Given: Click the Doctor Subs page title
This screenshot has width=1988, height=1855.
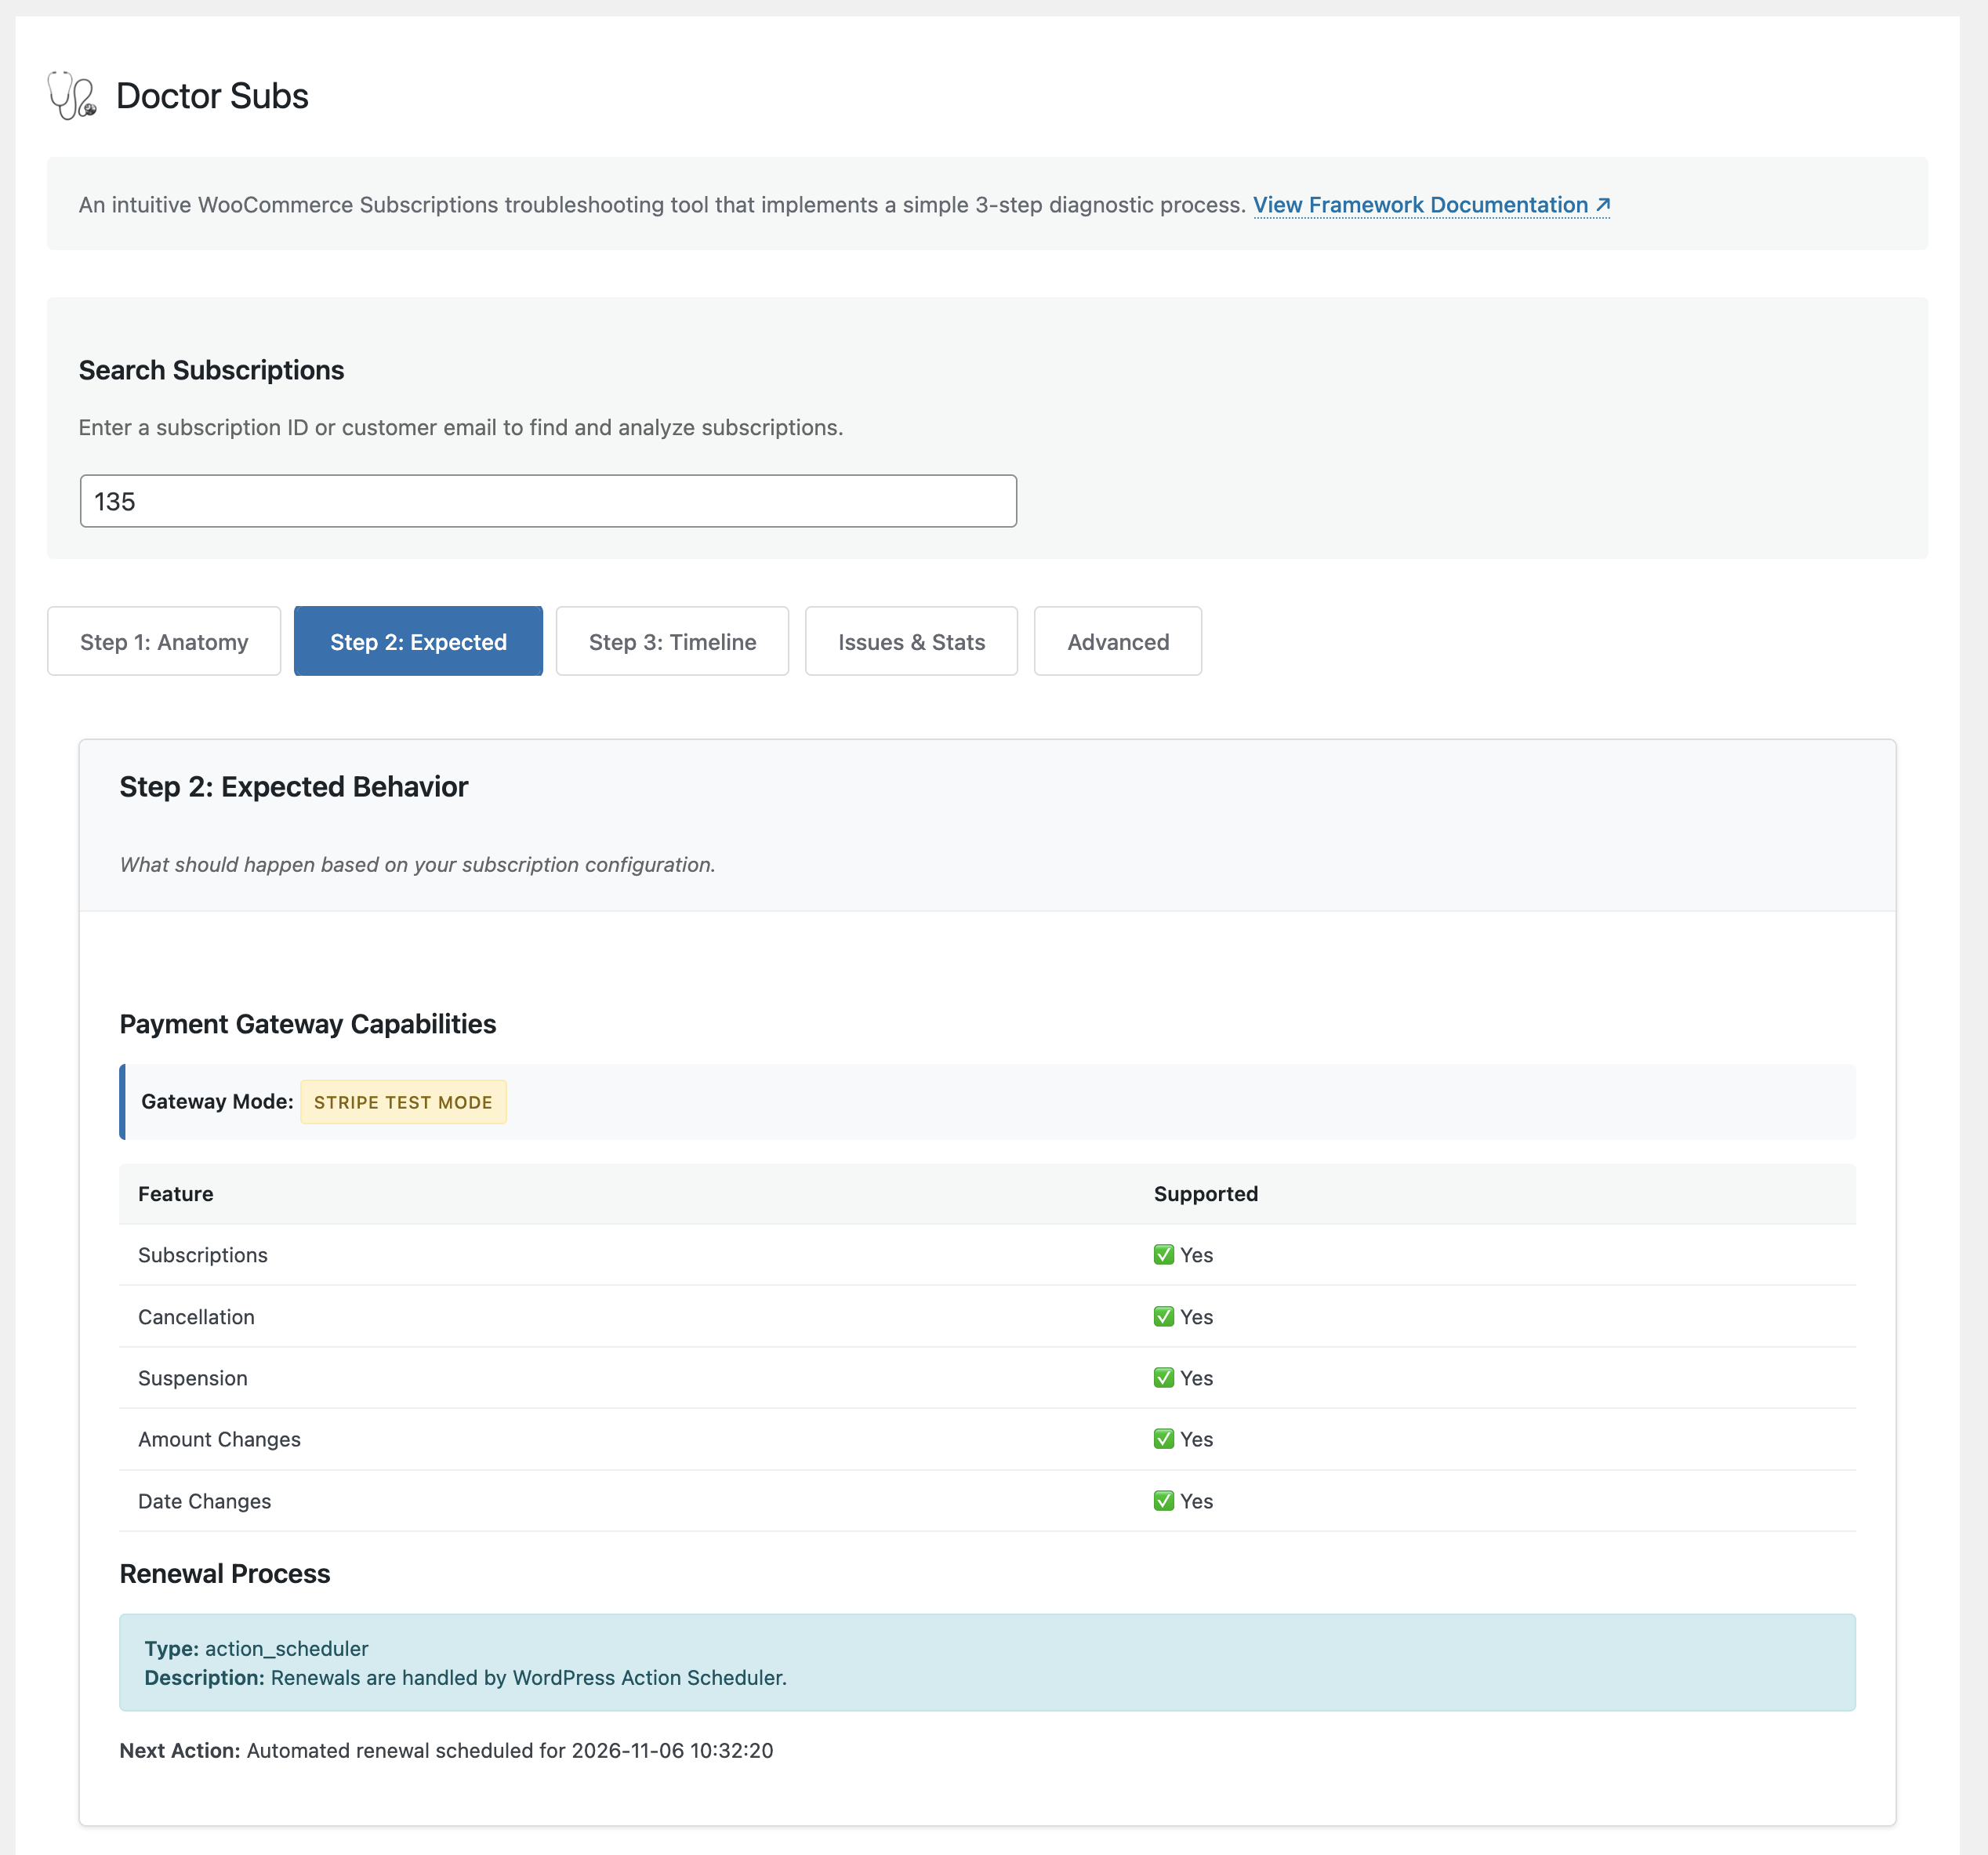Looking at the screenshot, I should 212,96.
